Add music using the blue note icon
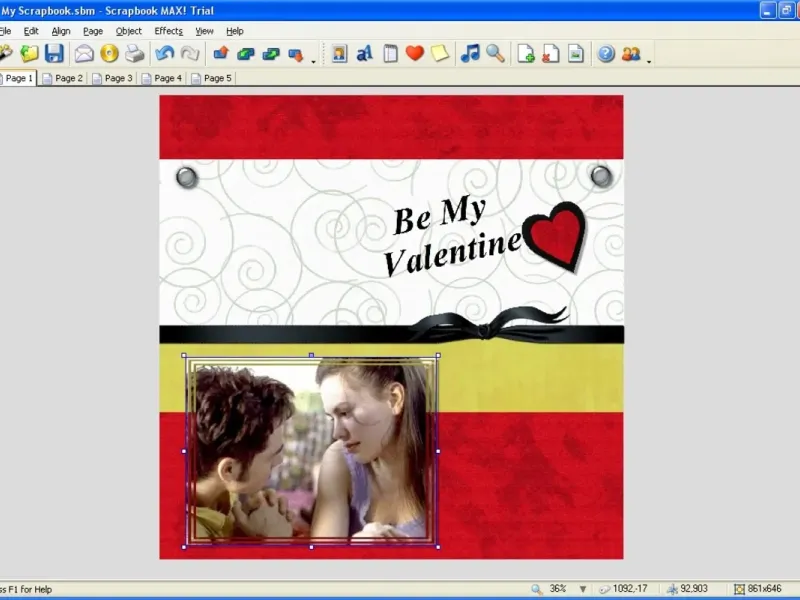 [x=470, y=53]
